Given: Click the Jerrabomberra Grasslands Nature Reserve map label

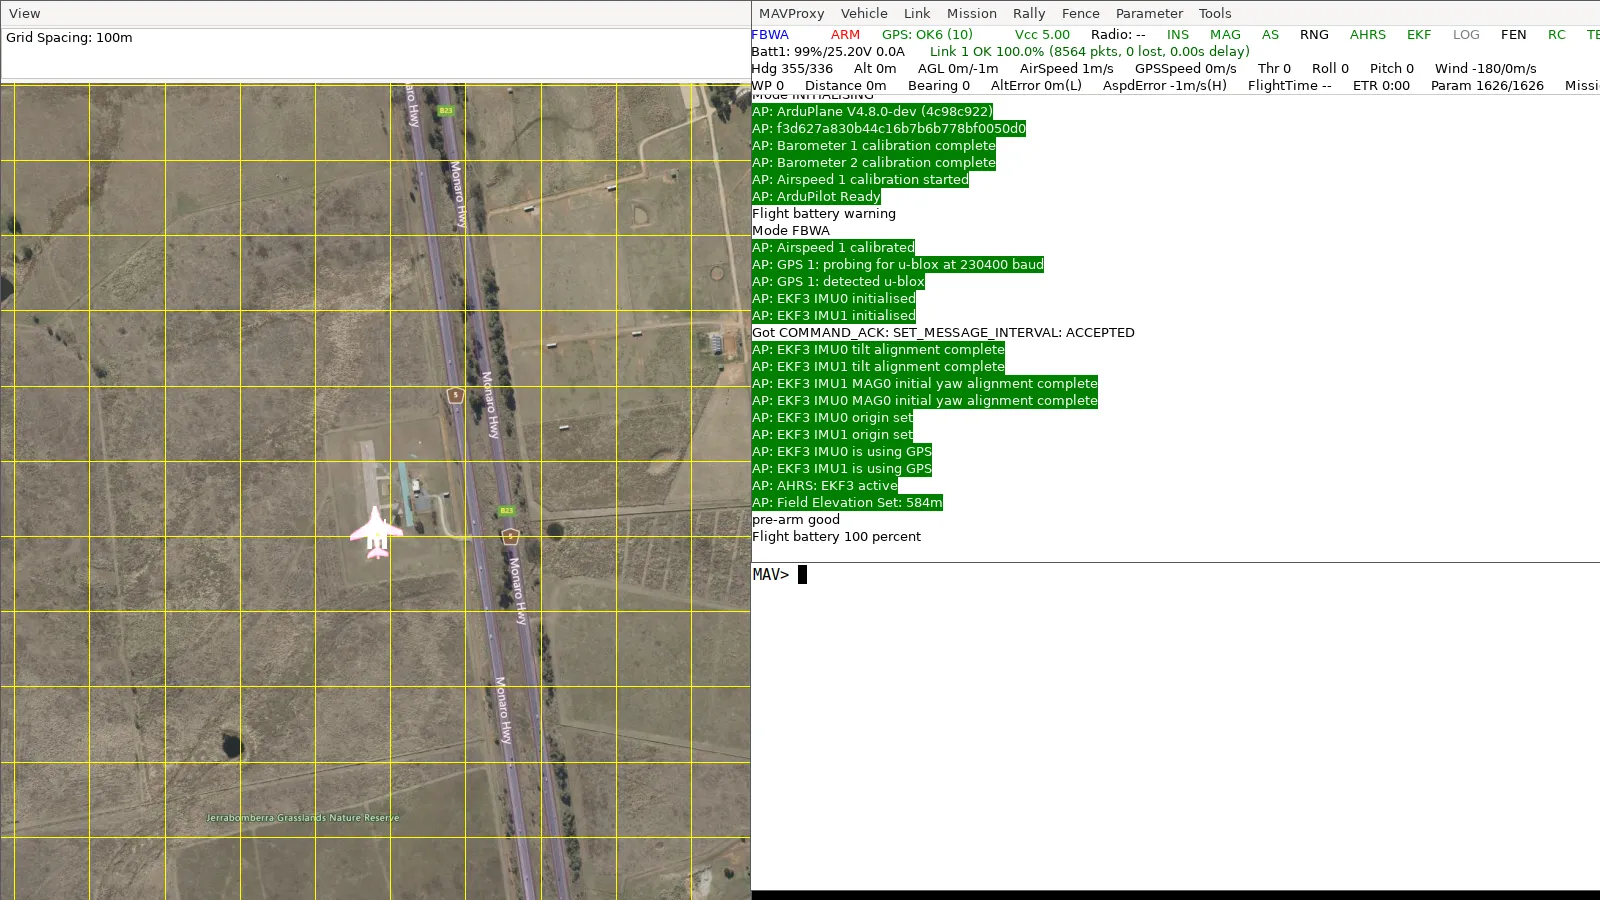Looking at the screenshot, I should tap(302, 818).
